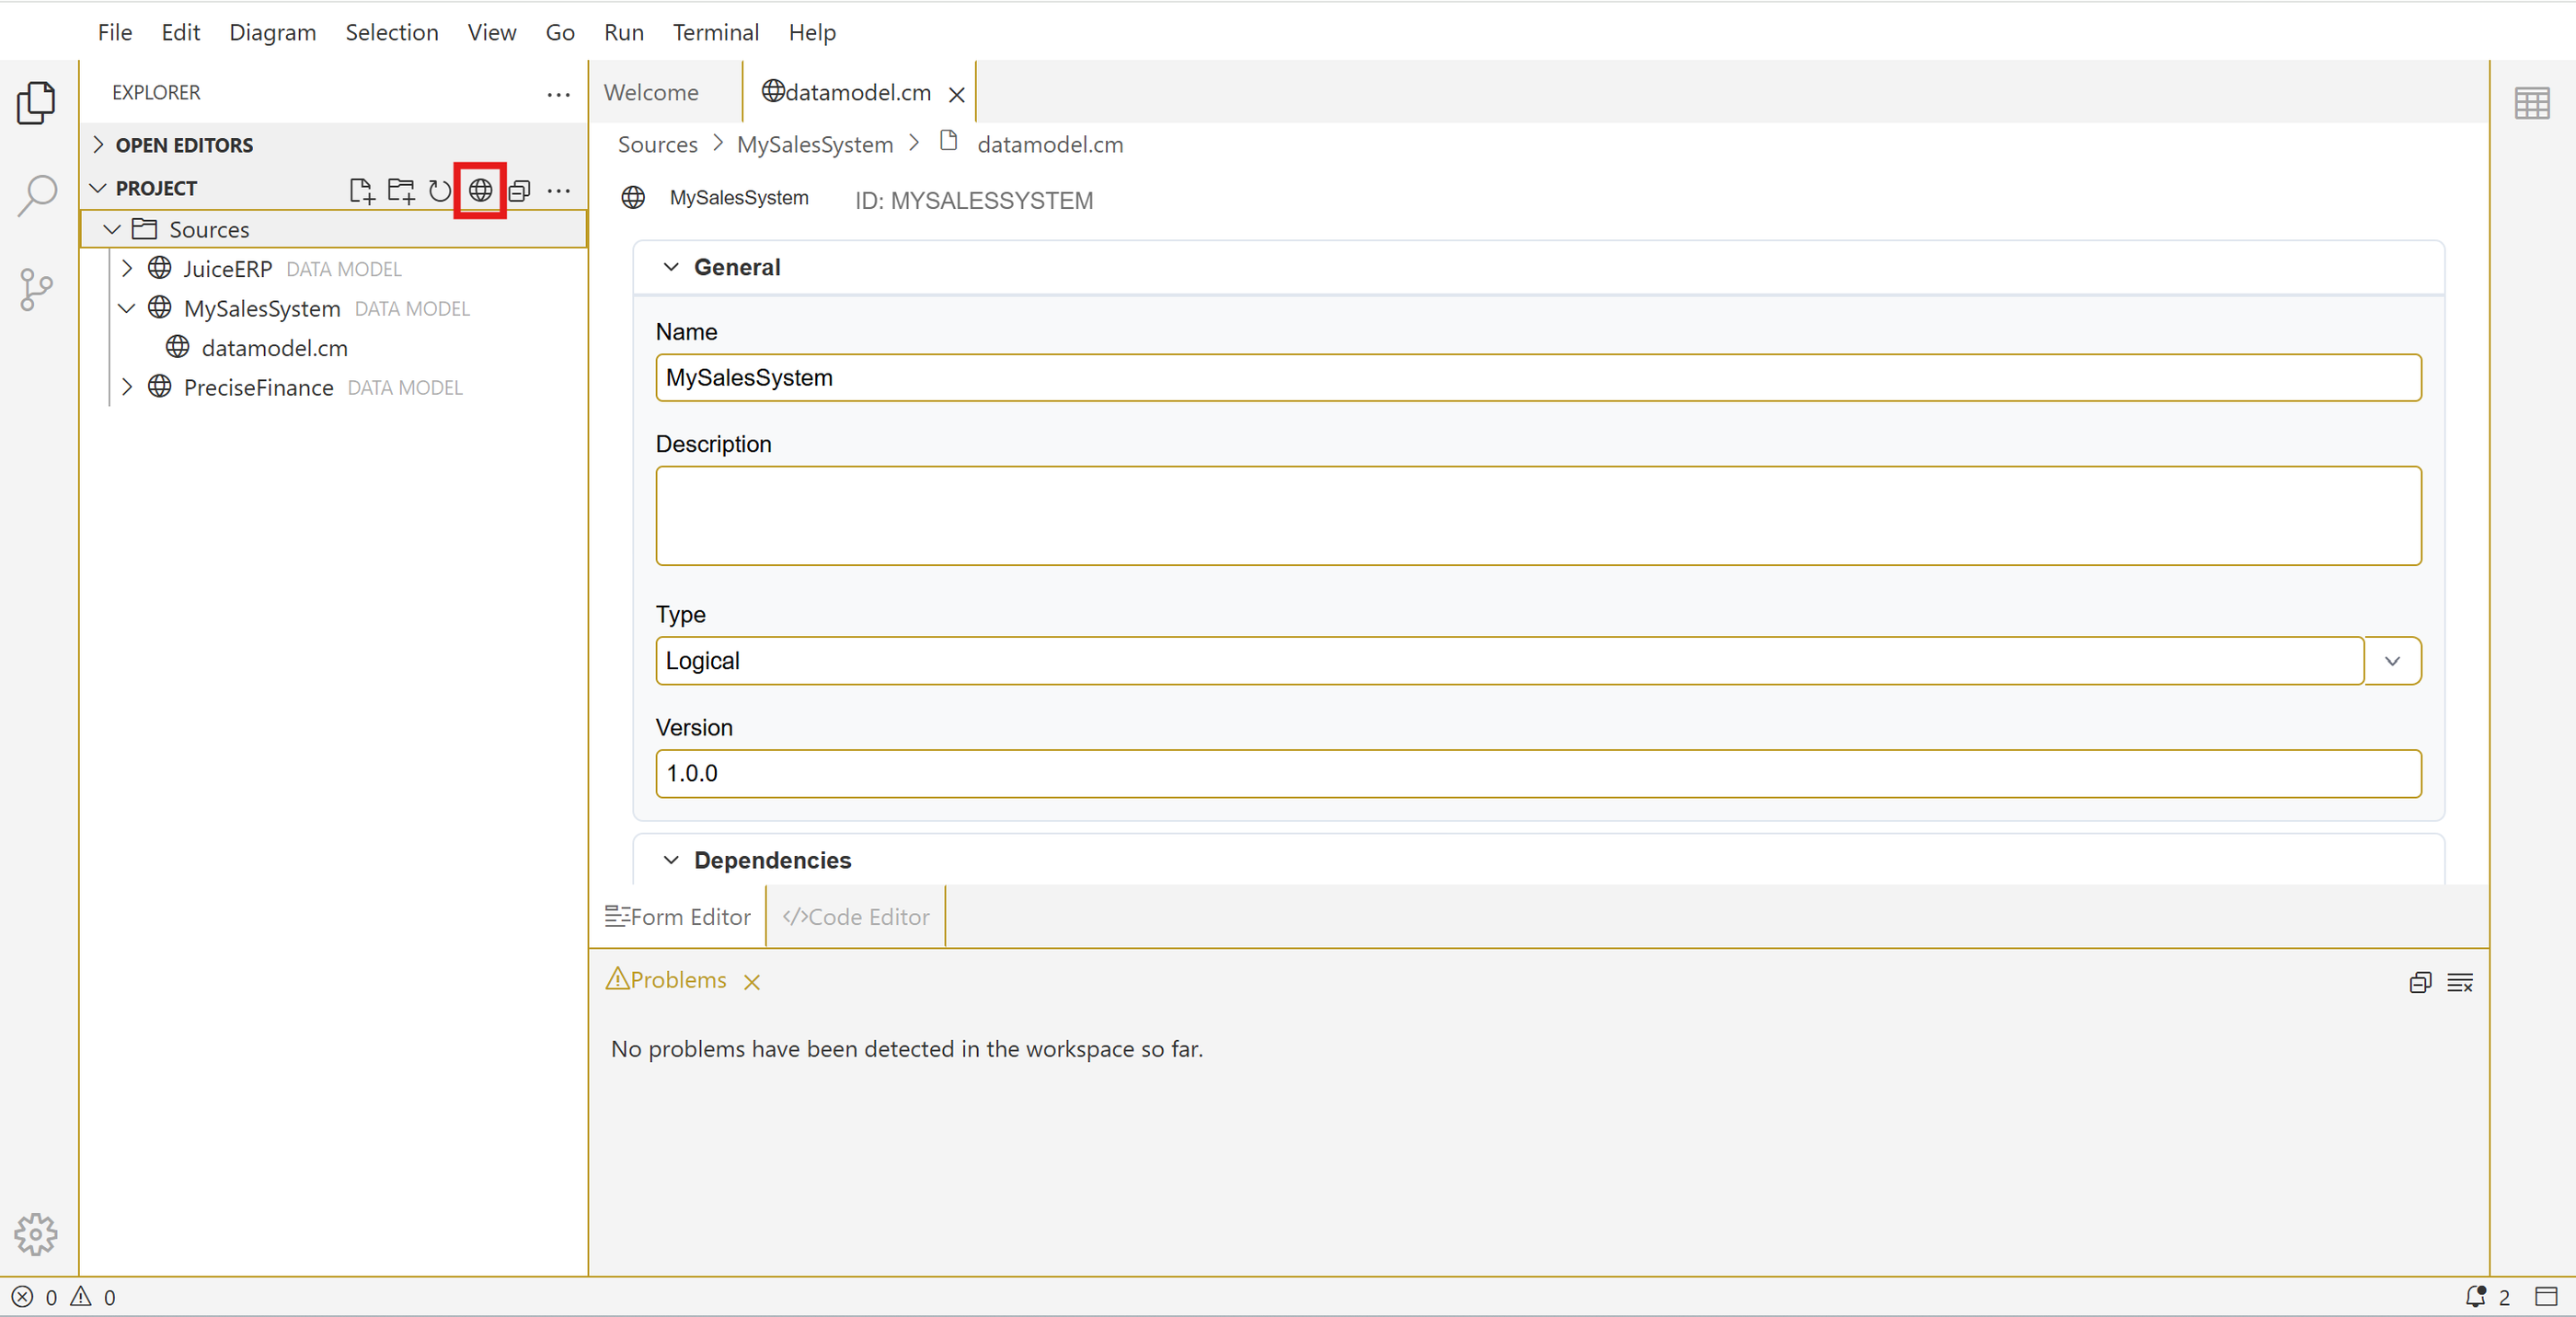Screen dimensions: 2576x1317
Task: Open Source Control view icon
Action: coord(37,289)
